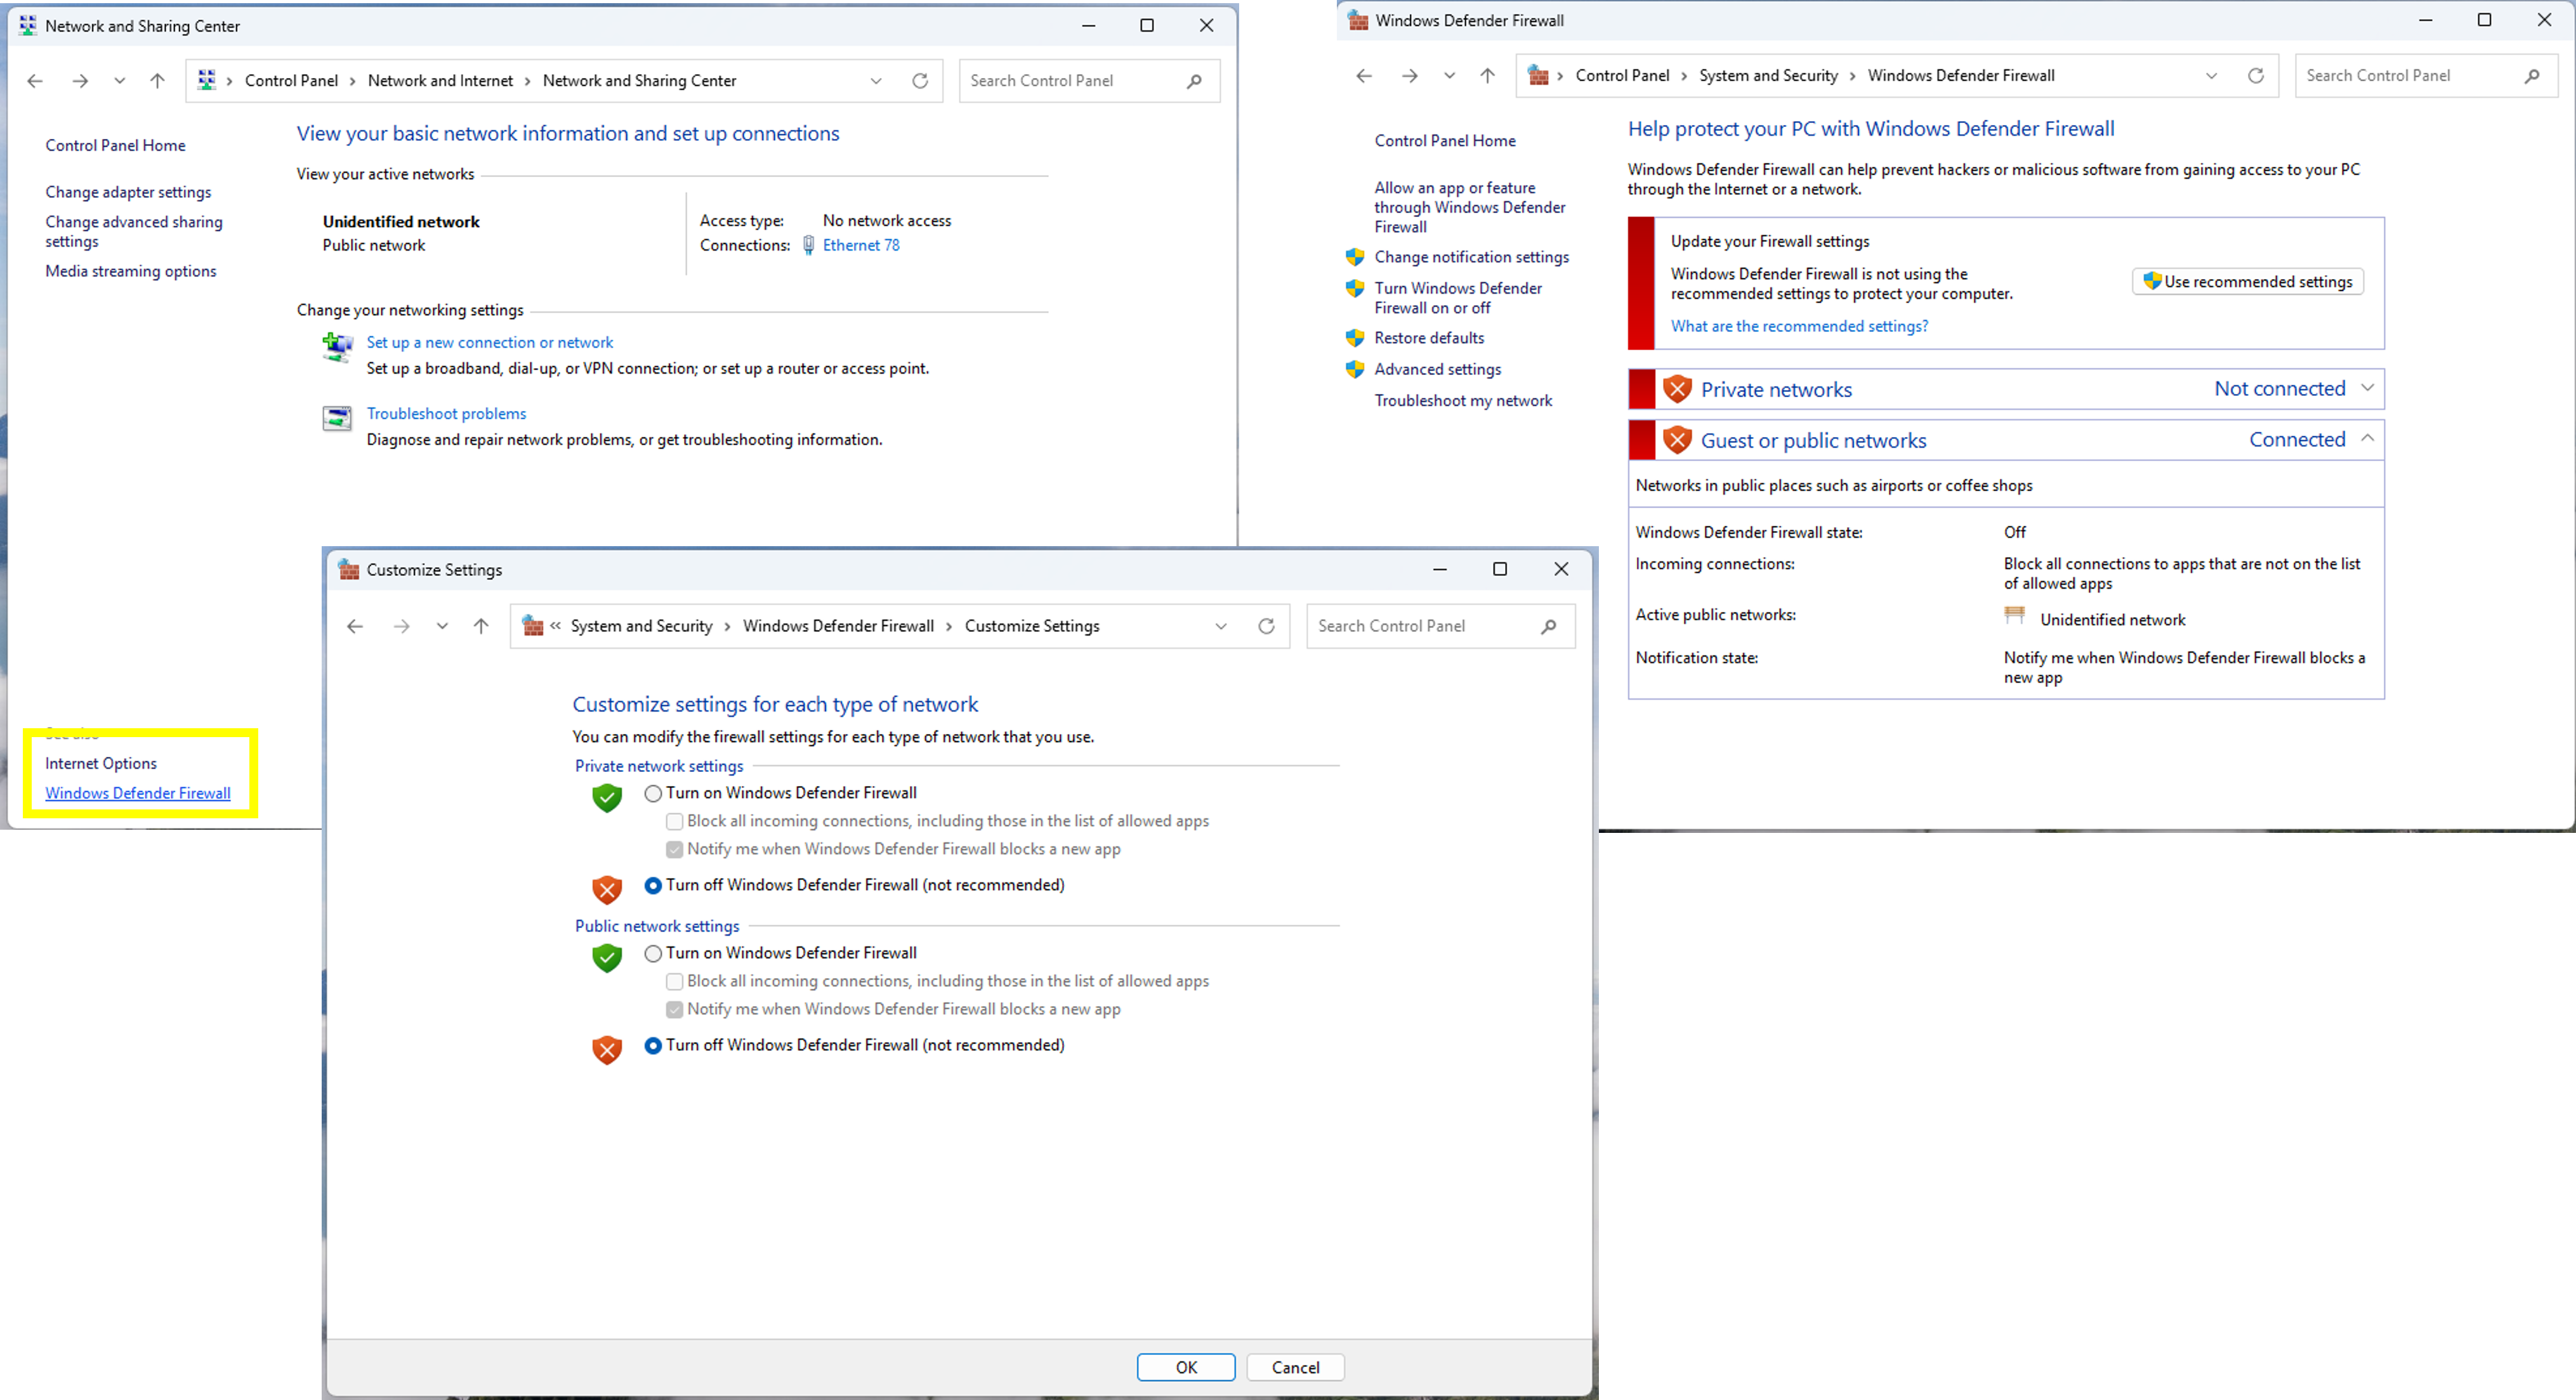Viewport: 2576px width, 1400px height.
Task: Click search magnifier in Customize Settings window
Action: click(x=1548, y=626)
